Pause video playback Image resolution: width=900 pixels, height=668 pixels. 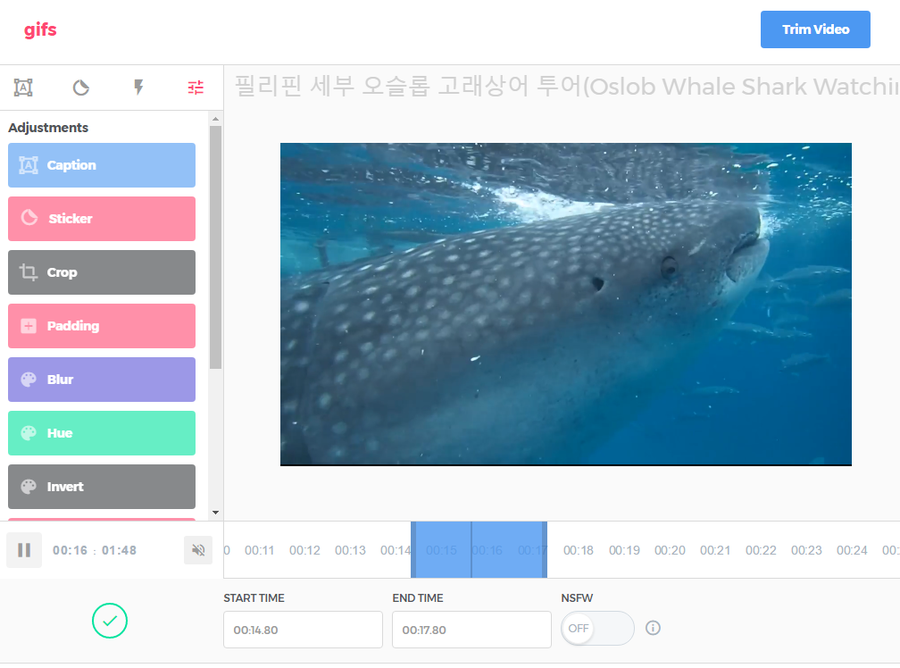point(23,549)
